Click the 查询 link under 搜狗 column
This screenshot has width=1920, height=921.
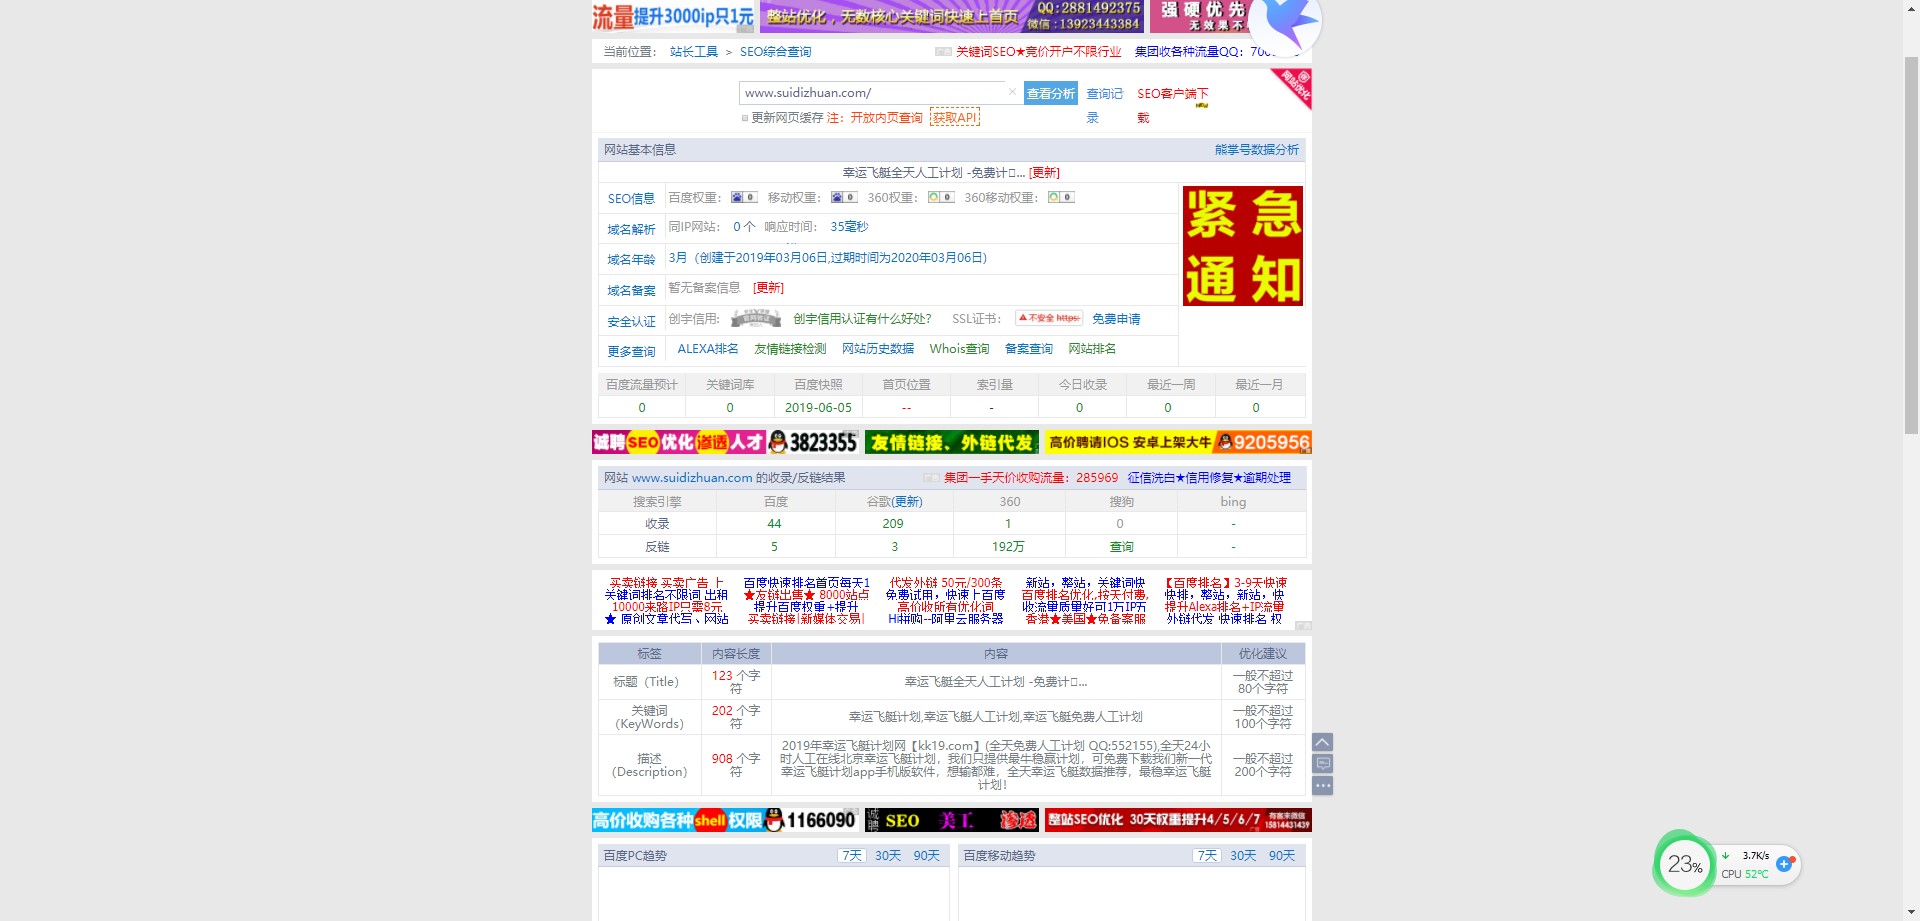coord(1122,546)
